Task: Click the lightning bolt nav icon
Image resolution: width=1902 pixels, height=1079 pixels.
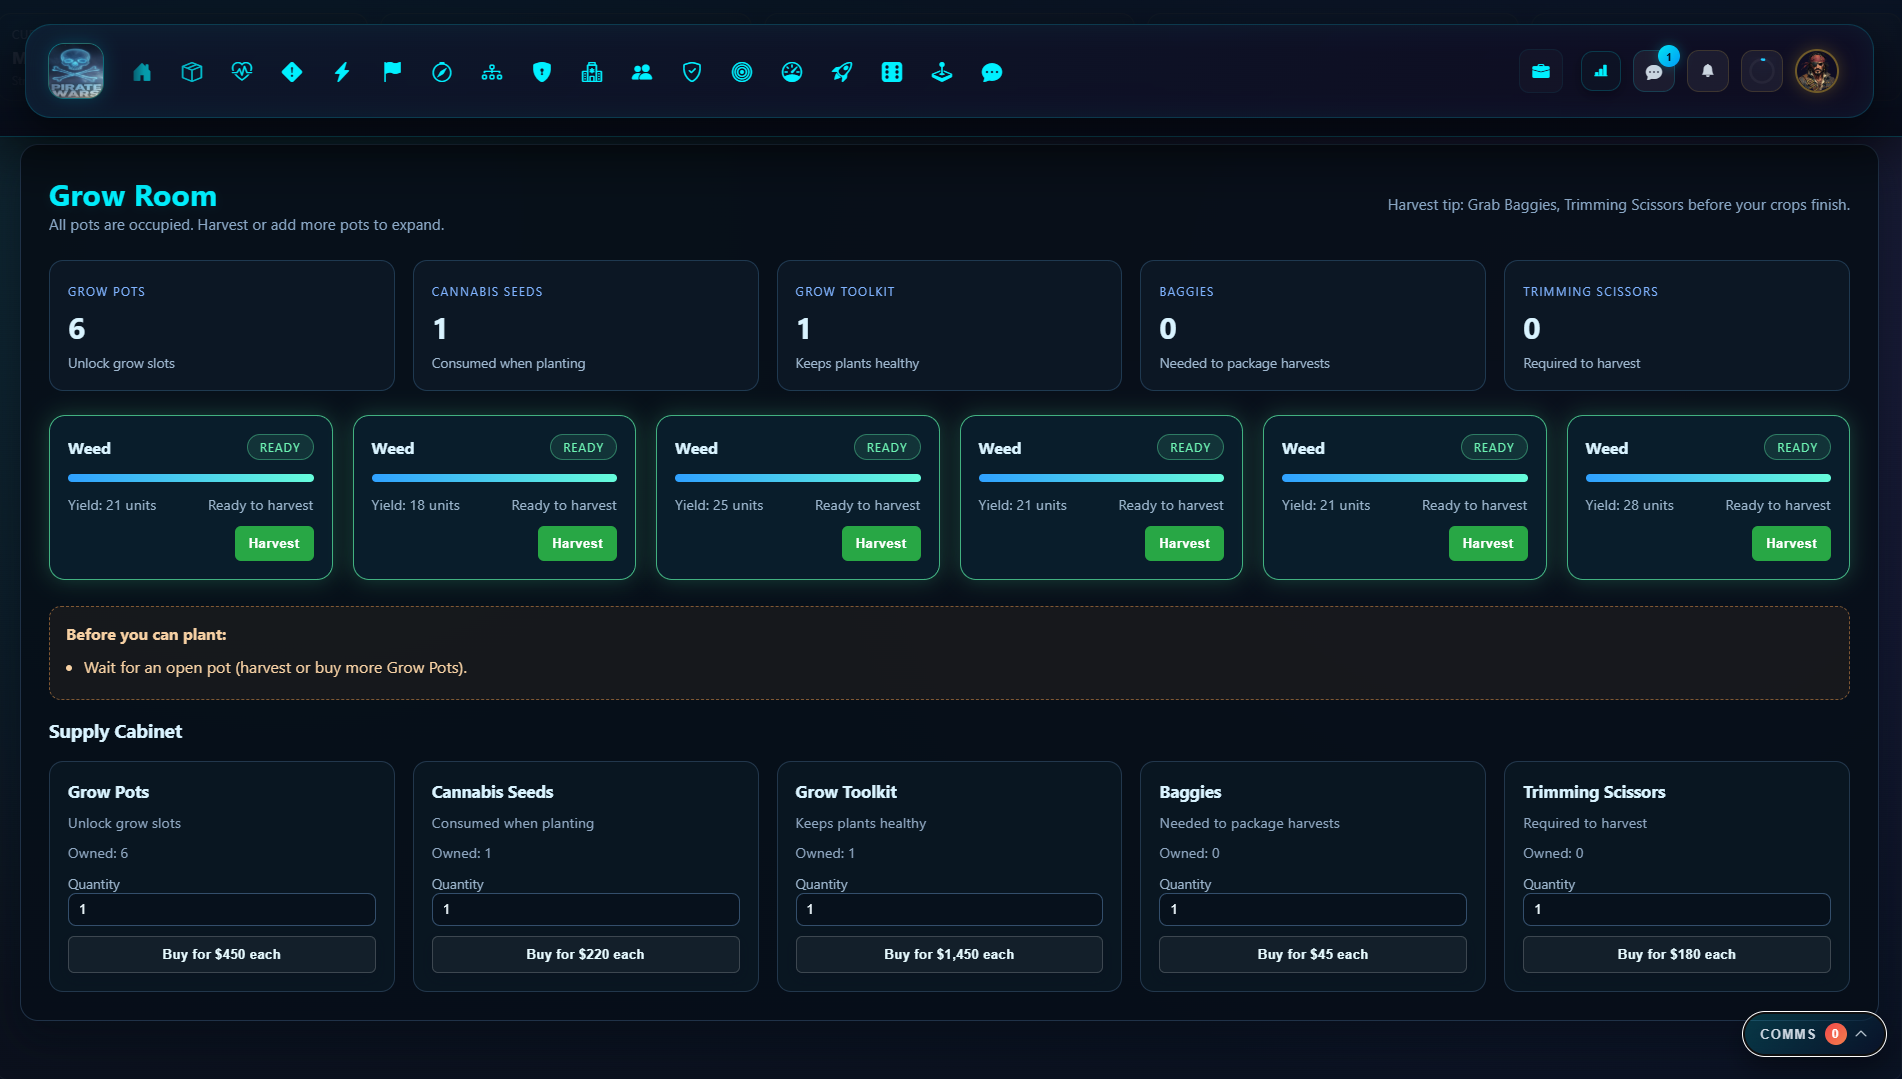Action: [342, 72]
